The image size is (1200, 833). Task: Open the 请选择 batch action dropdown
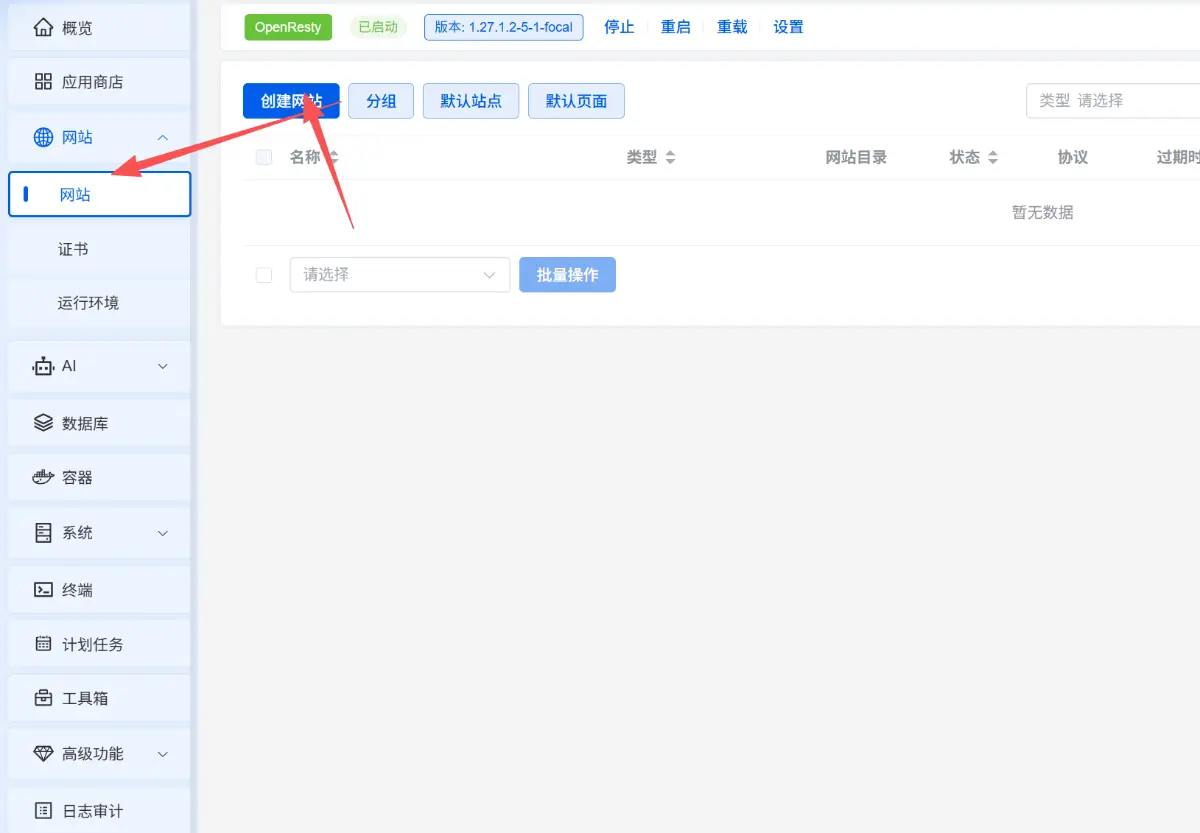[399, 273]
